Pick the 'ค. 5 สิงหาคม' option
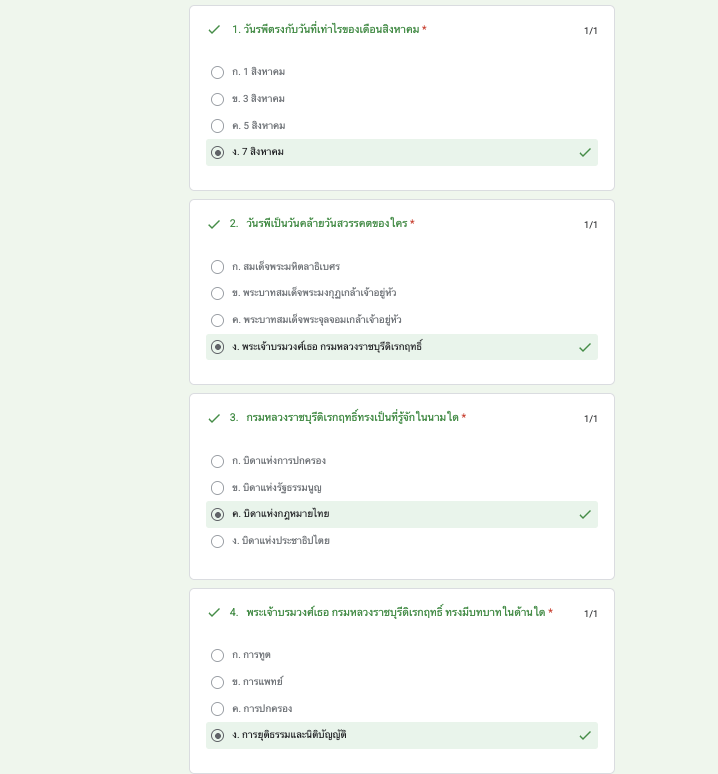Image resolution: width=718 pixels, height=774 pixels. pyautogui.click(x=218, y=126)
